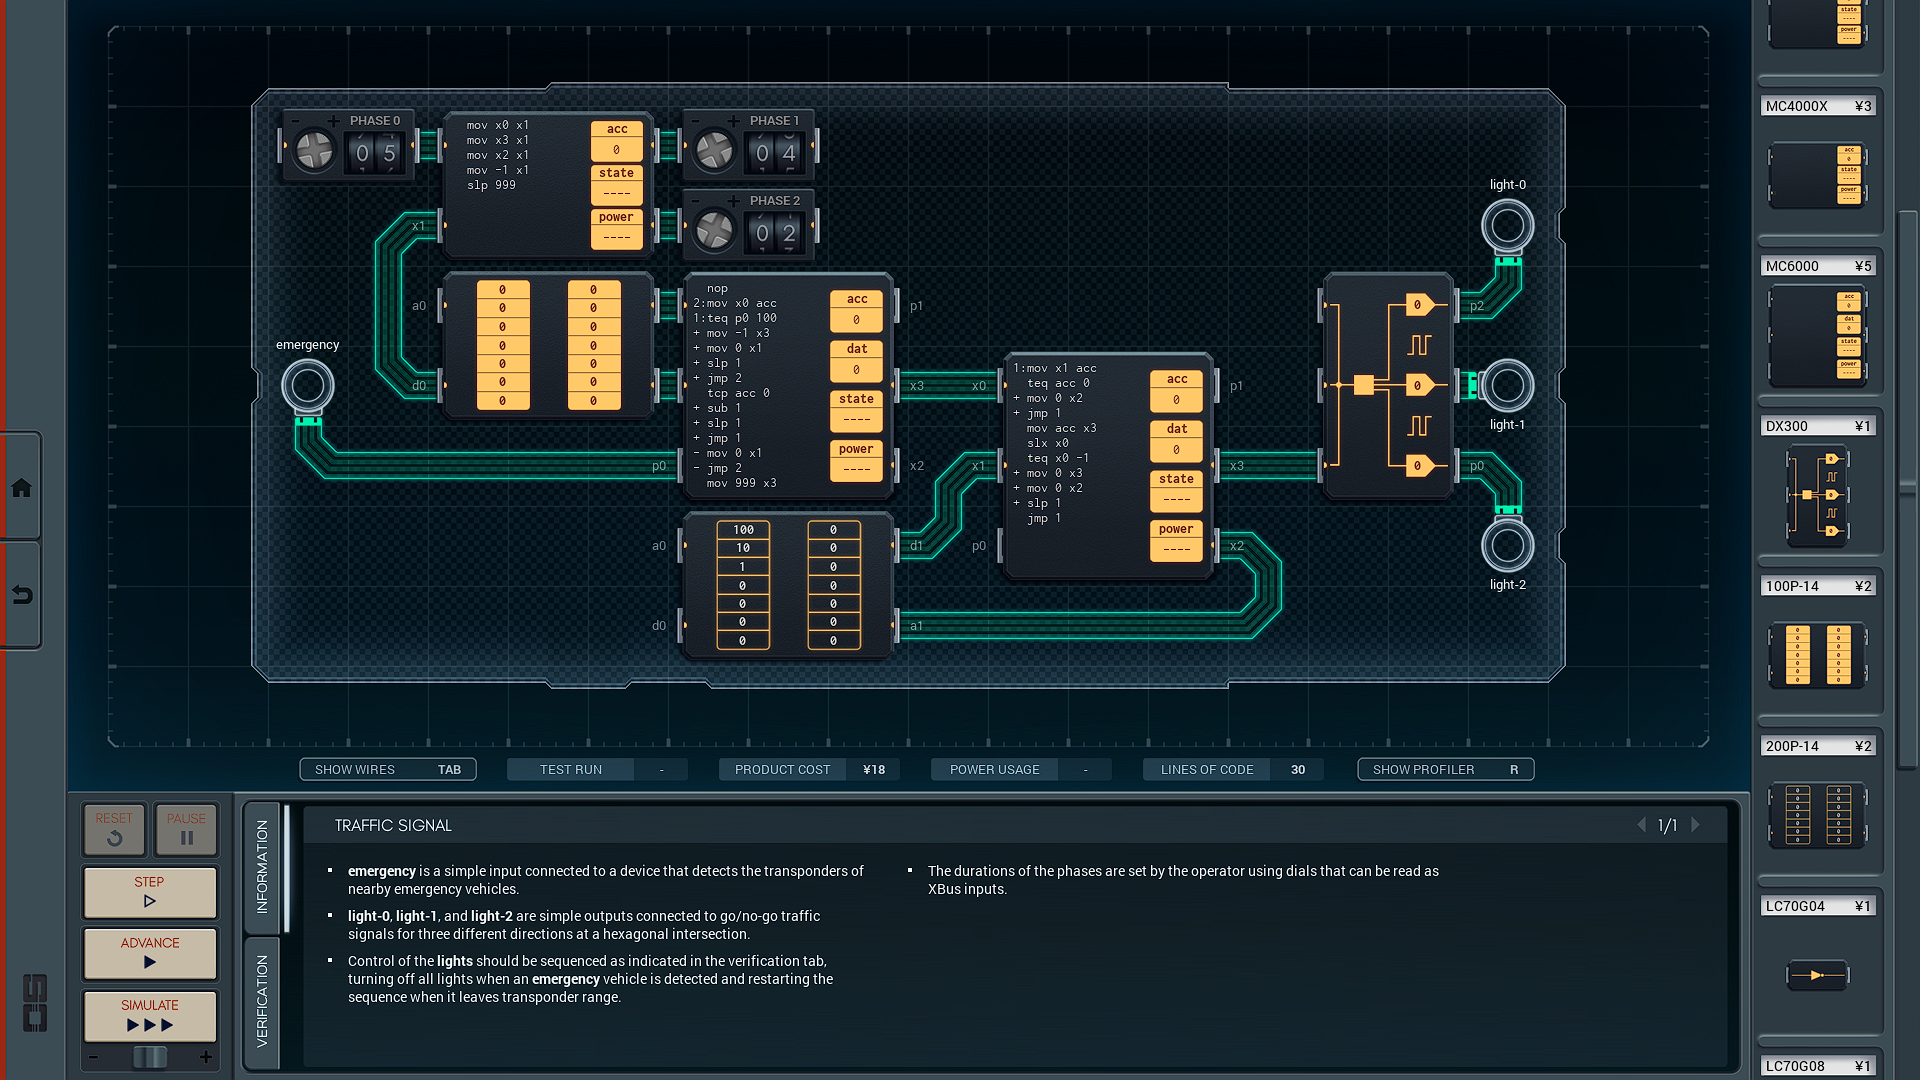This screenshot has width=1920, height=1080.
Task: Click memory cell containing 10
Action: (743, 548)
